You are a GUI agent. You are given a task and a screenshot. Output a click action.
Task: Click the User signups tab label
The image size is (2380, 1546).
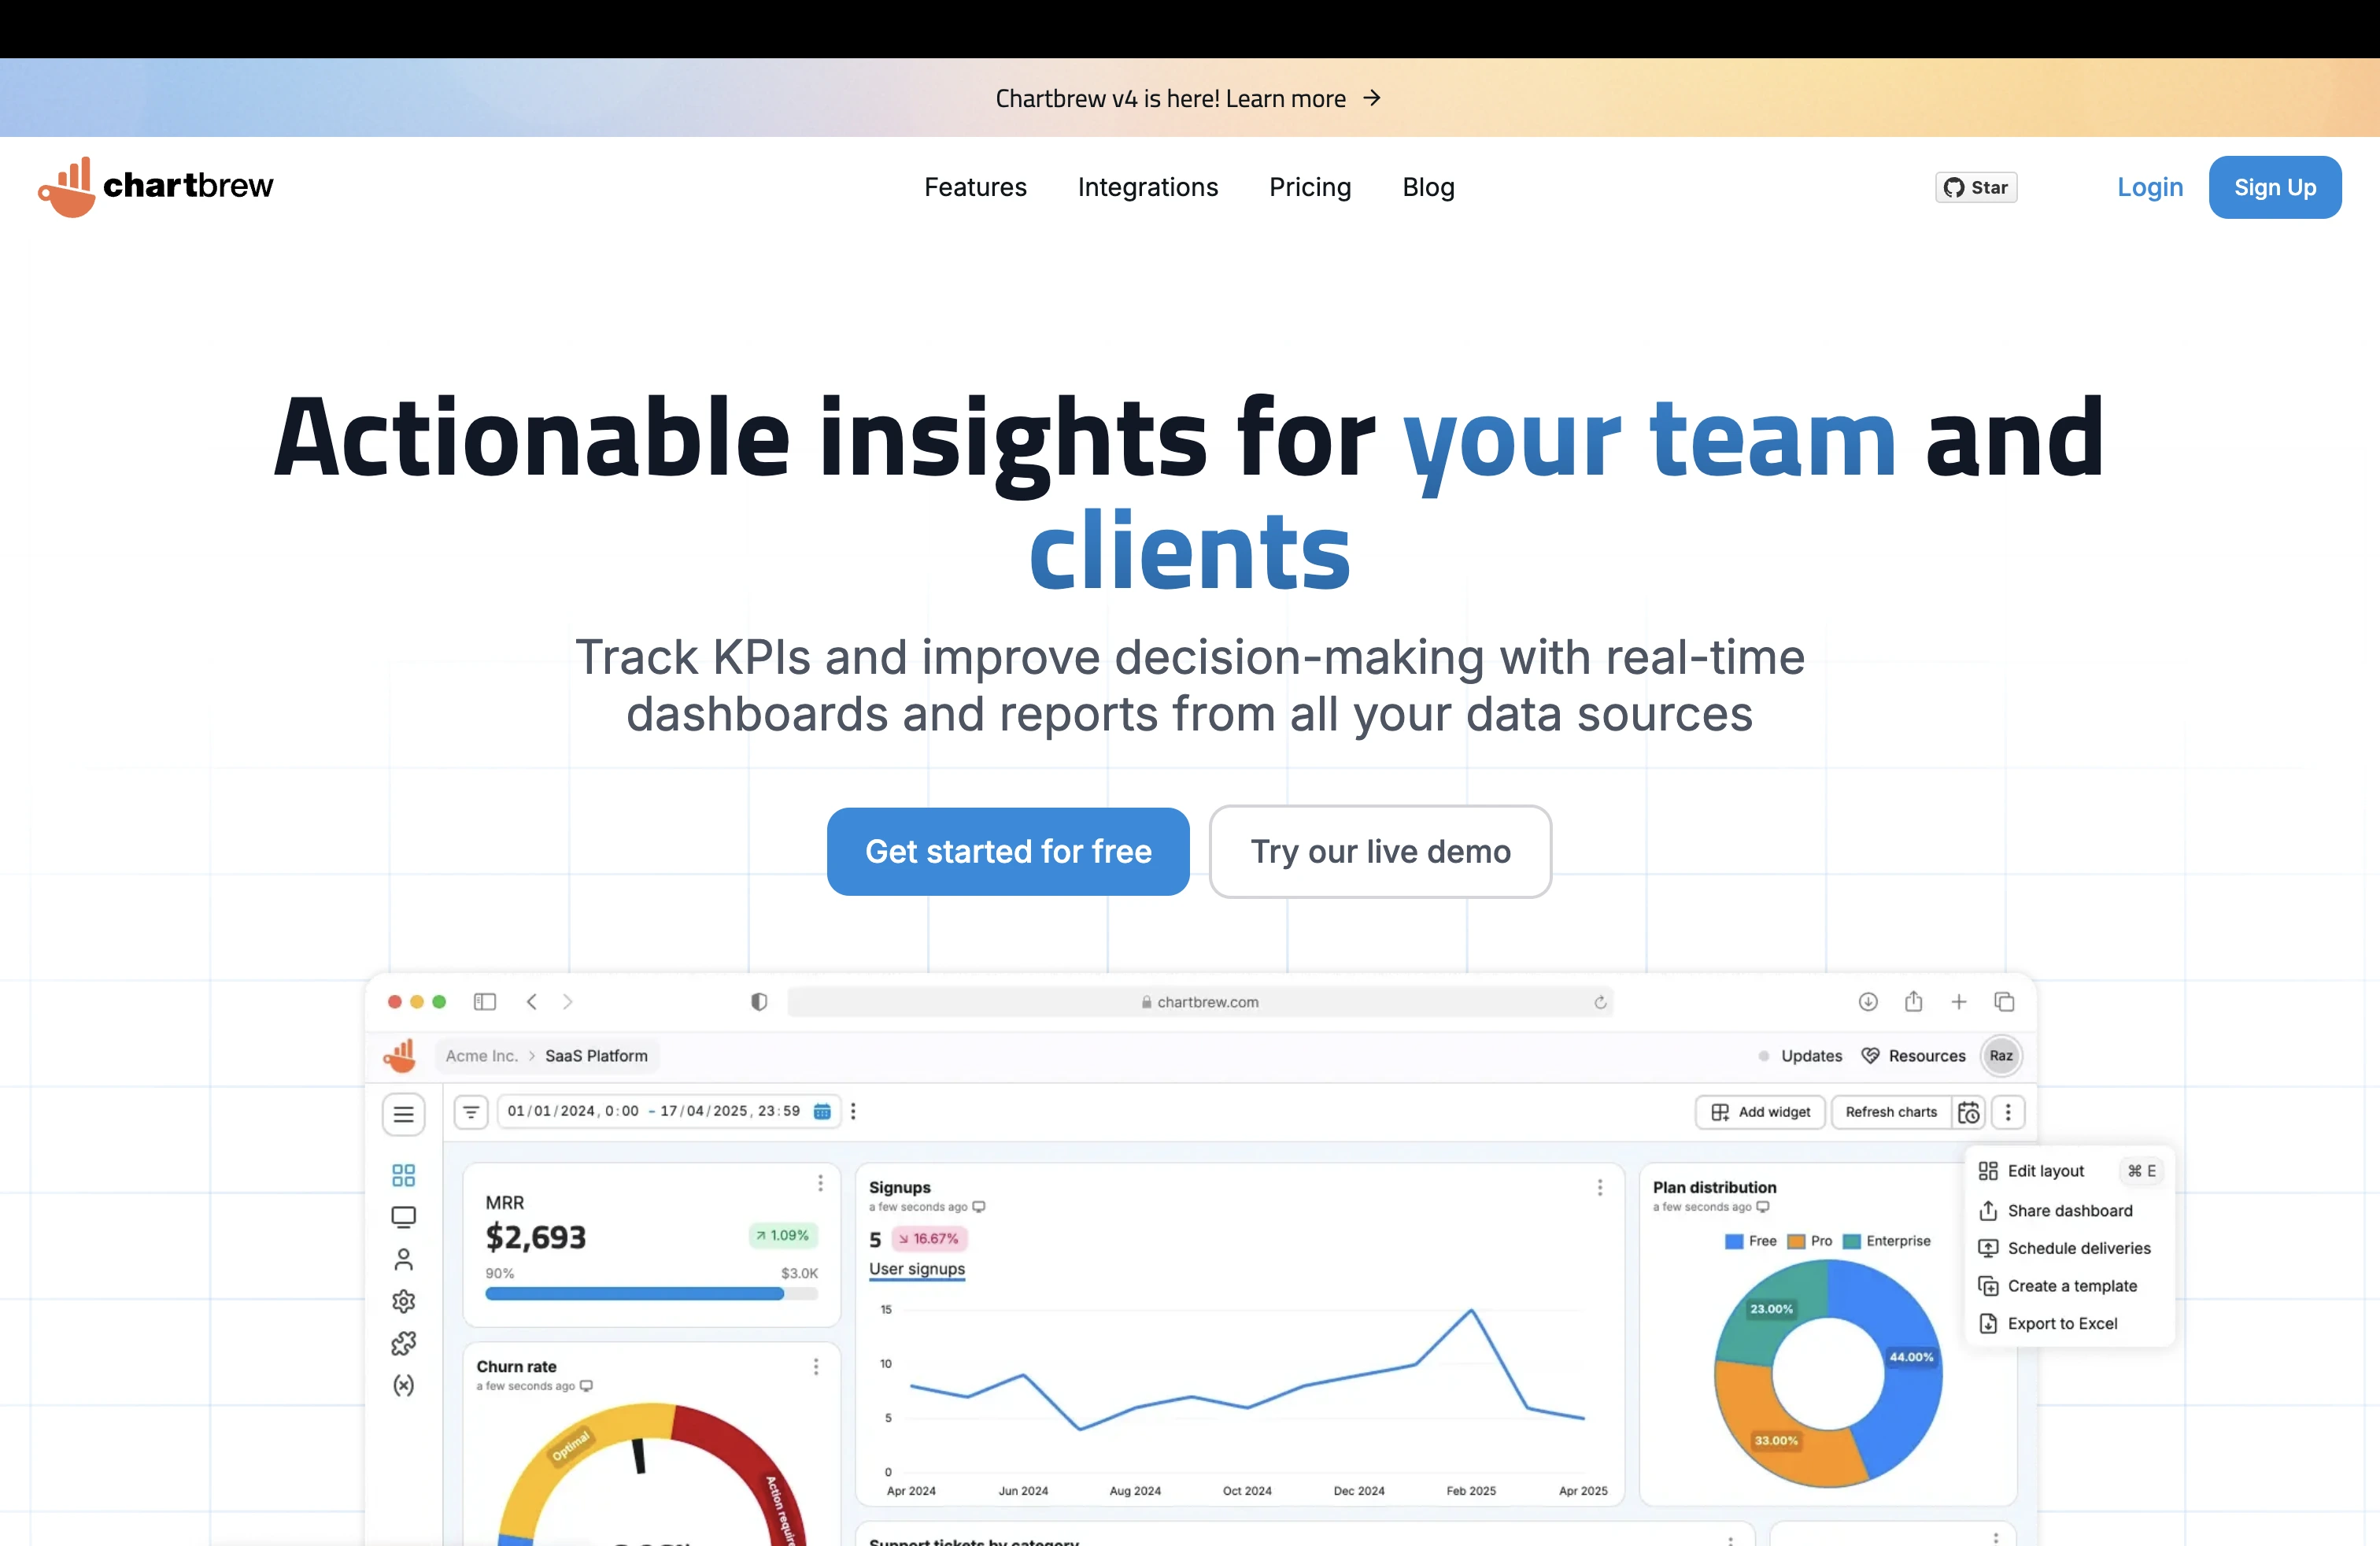(917, 1269)
